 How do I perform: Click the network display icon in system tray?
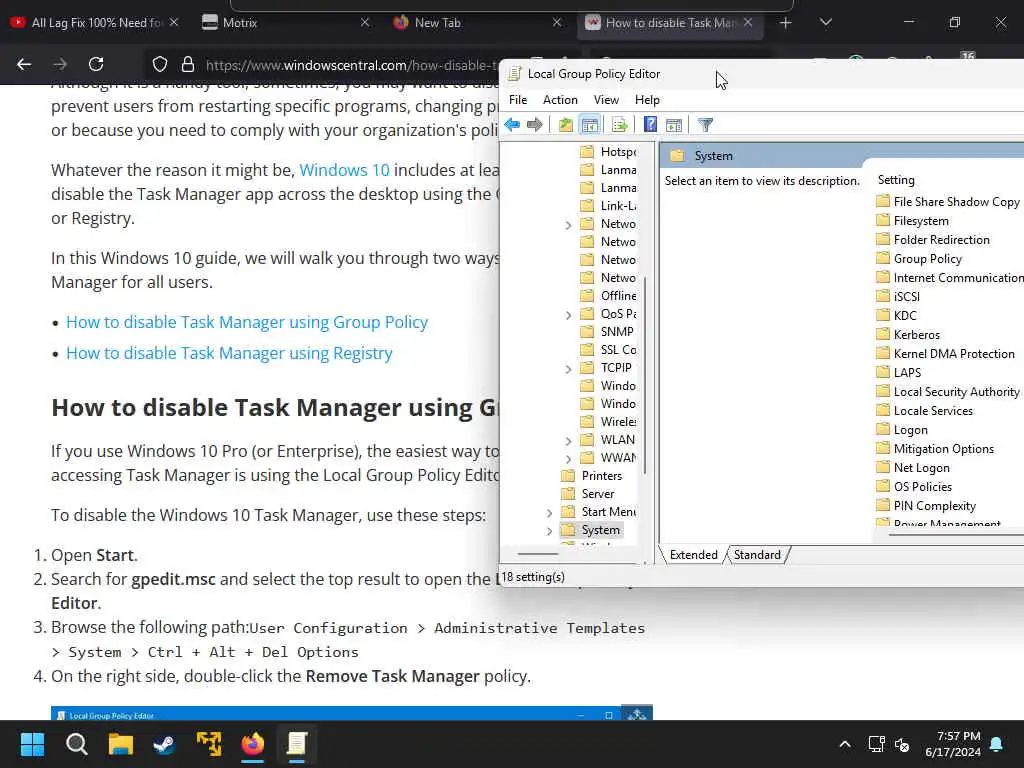(x=876, y=744)
